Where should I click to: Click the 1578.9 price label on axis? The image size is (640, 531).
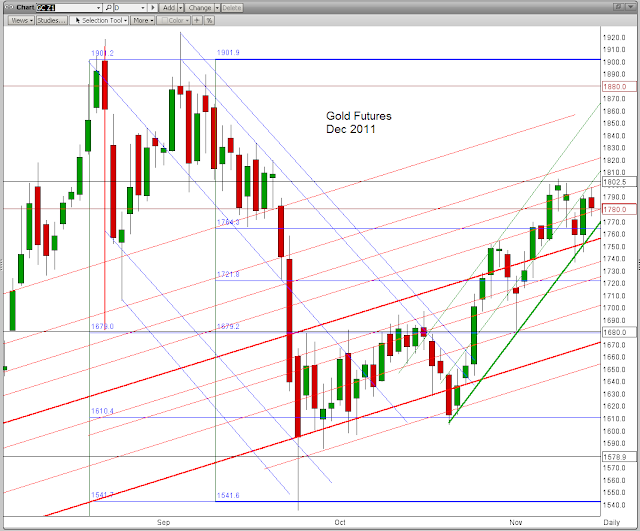[619, 457]
